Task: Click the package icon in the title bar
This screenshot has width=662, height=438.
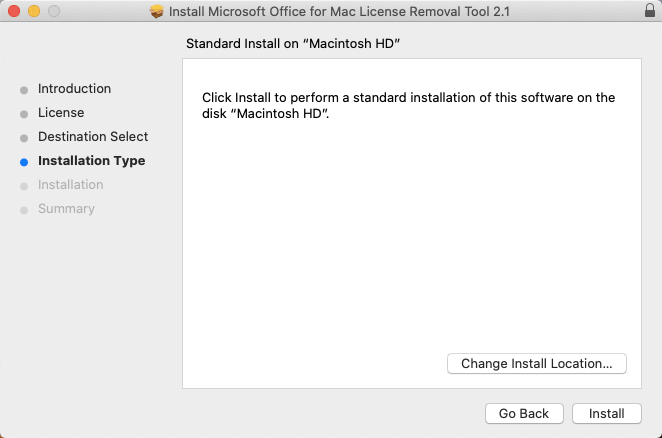Action: (x=157, y=12)
